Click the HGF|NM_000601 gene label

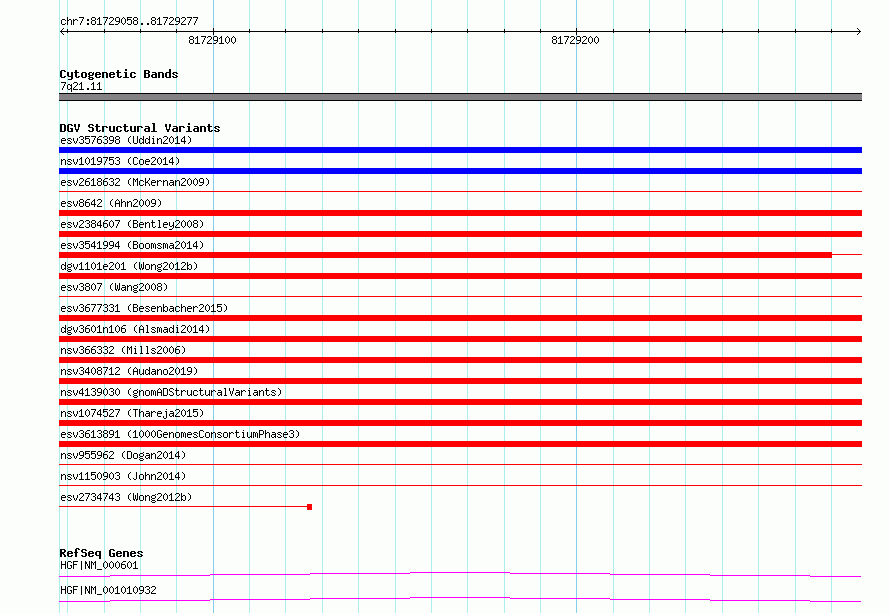[x=99, y=565]
